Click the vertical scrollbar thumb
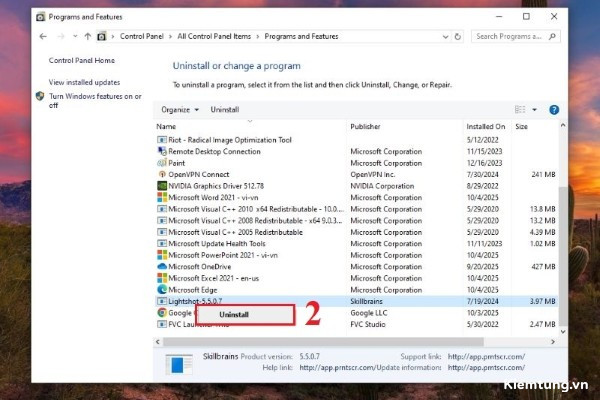This screenshot has width=600, height=400. pyautogui.click(x=563, y=256)
